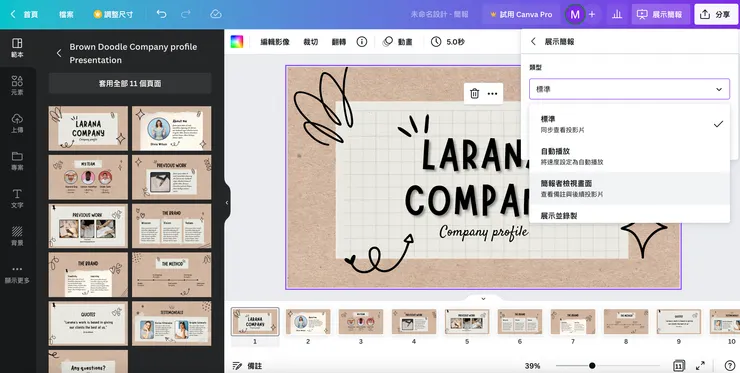The width and height of the screenshot is (740, 373).
Task: Click the plus add-collaborator icon
Action: 592,15
